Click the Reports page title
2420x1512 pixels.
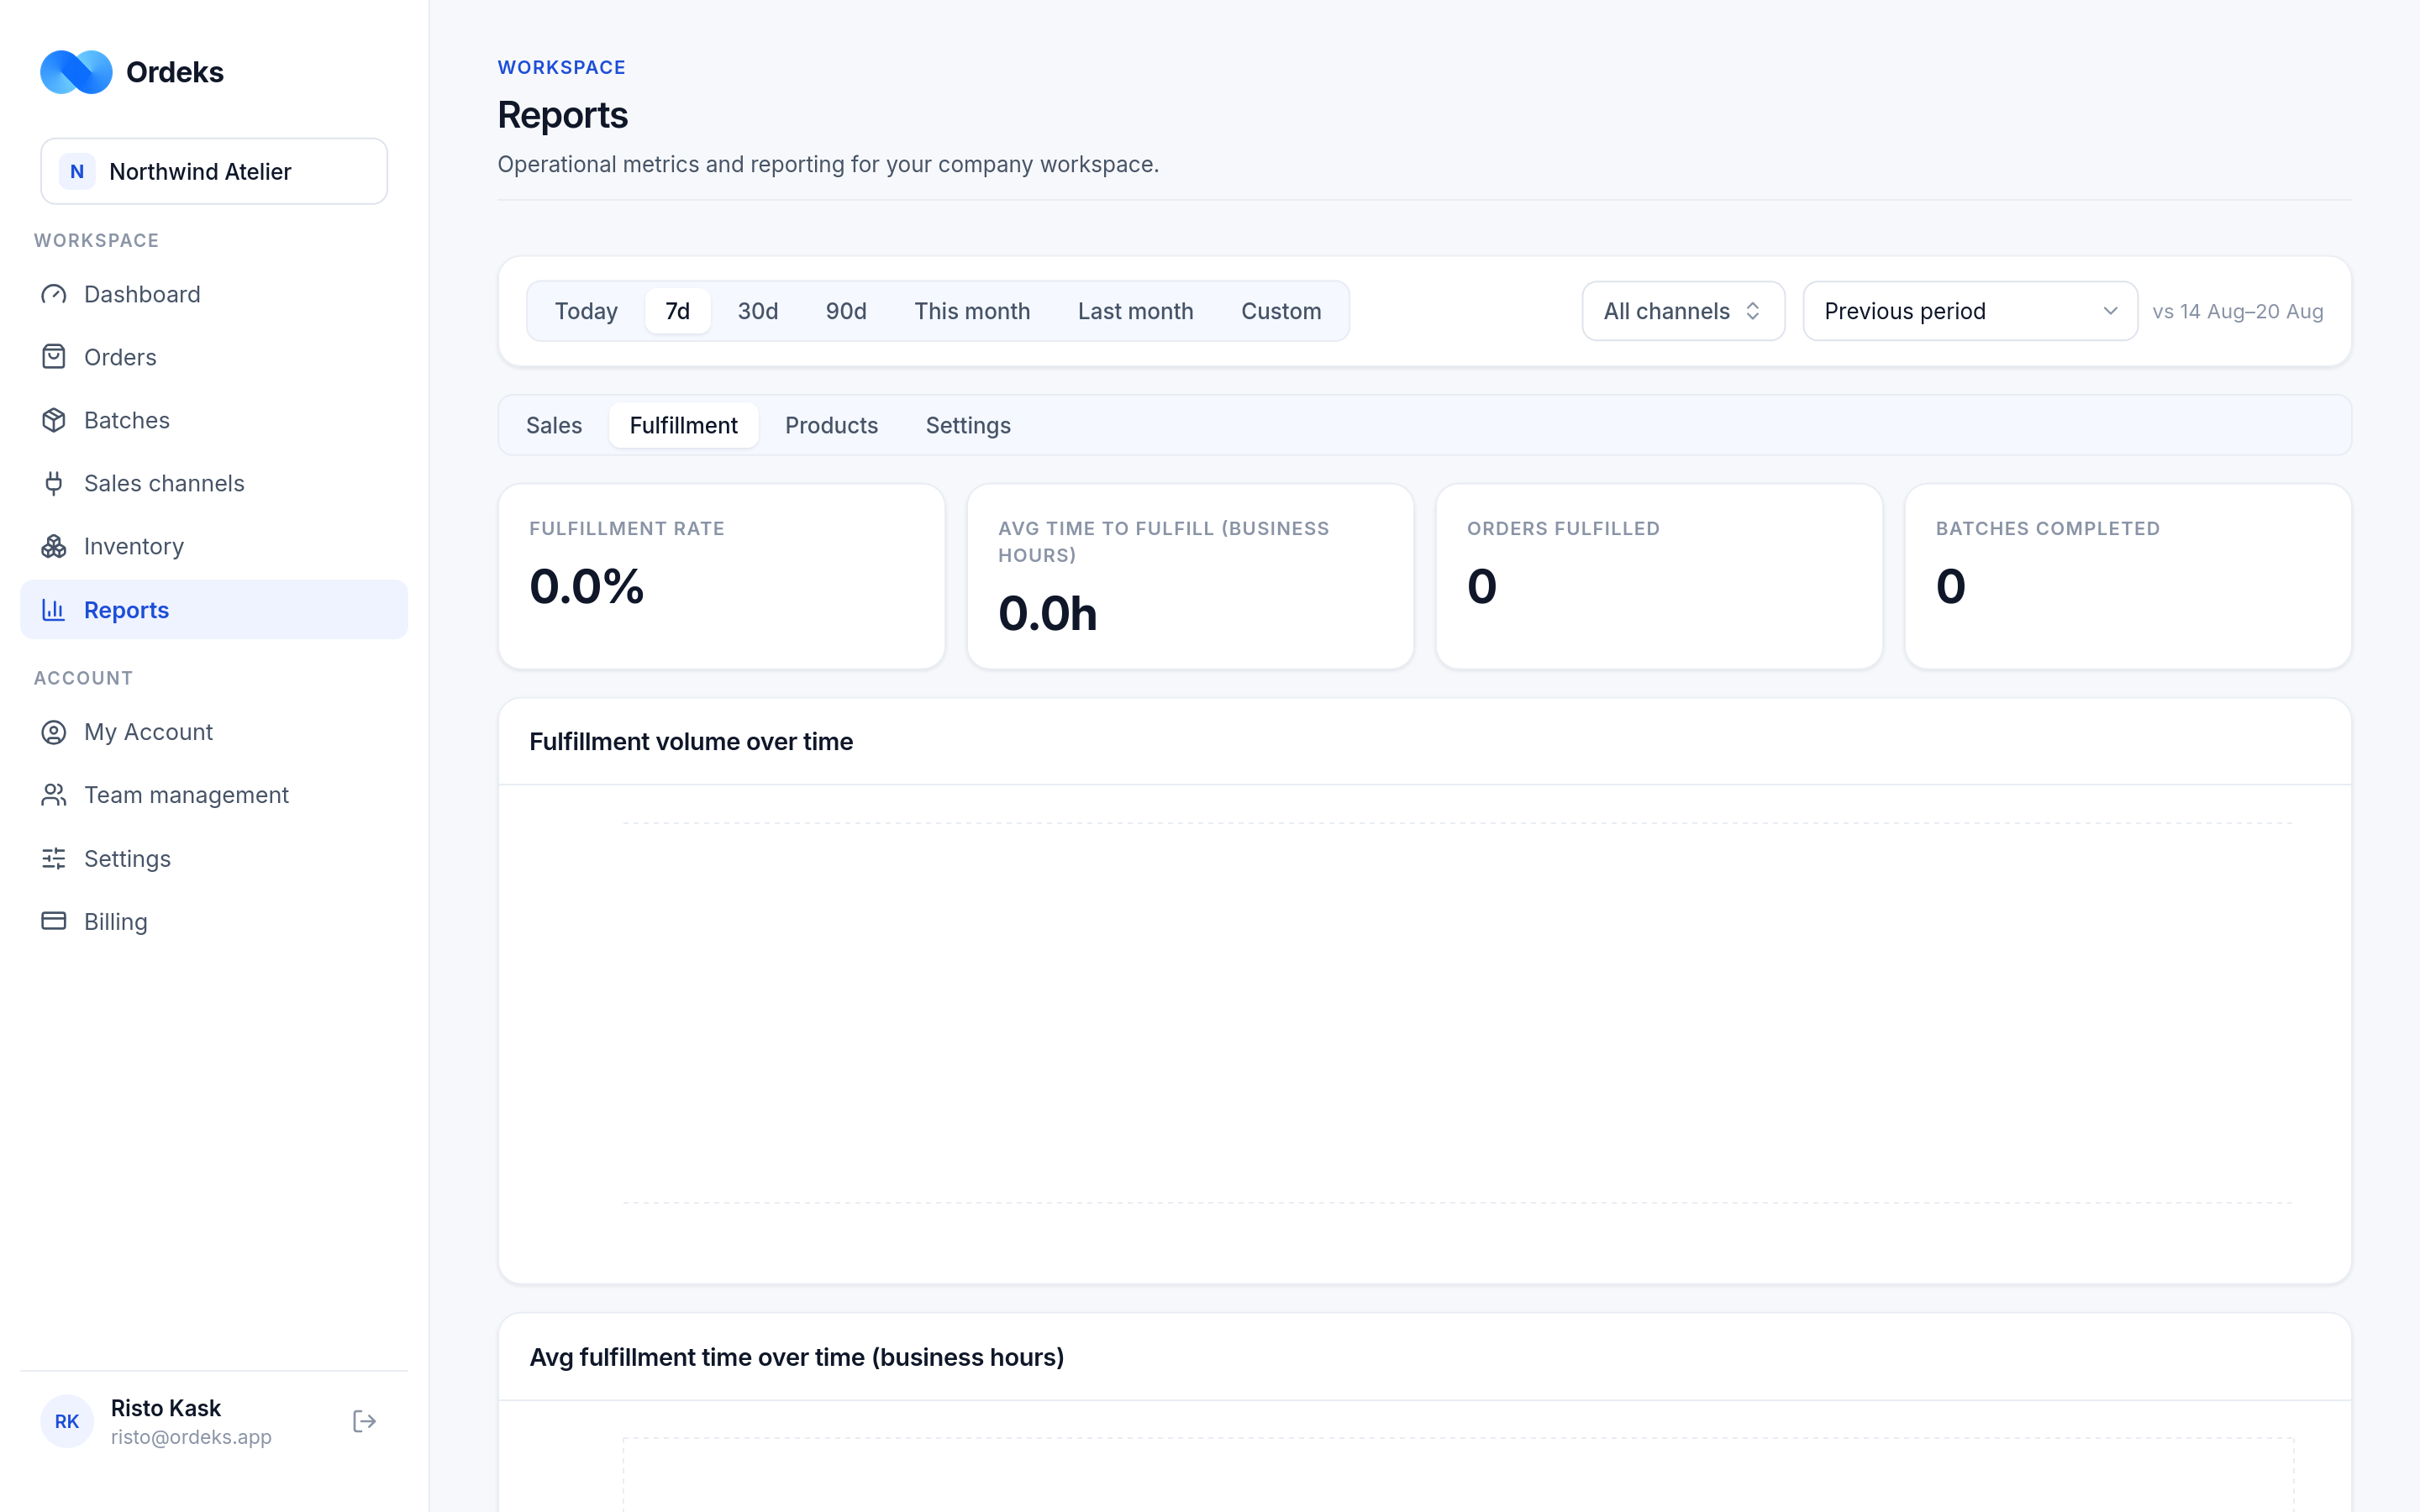point(563,115)
